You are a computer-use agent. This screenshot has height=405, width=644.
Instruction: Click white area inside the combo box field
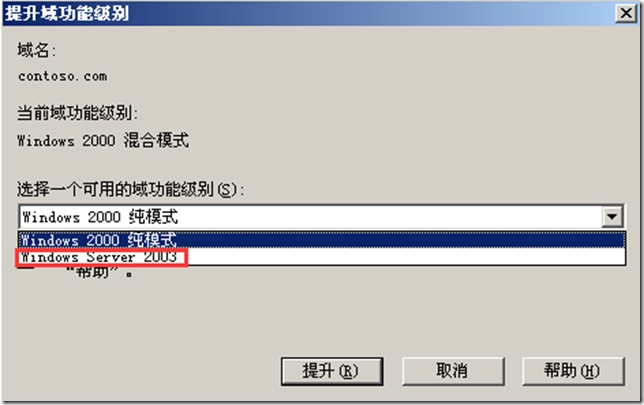click(388, 216)
